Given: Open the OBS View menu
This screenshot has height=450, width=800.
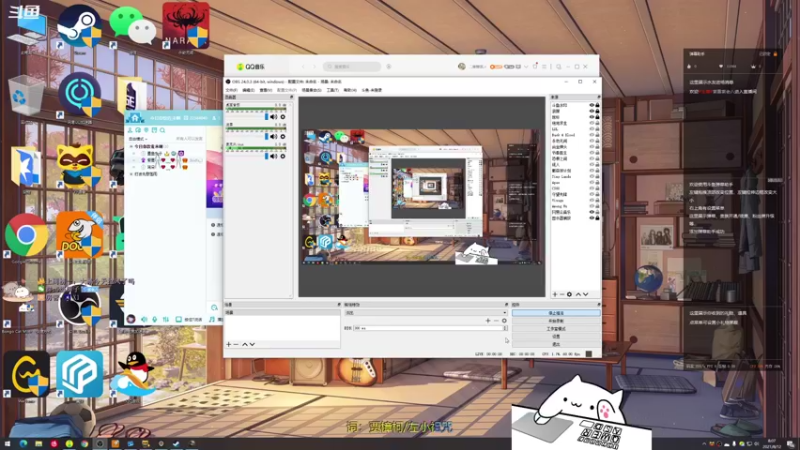Looking at the screenshot, I should [265, 90].
